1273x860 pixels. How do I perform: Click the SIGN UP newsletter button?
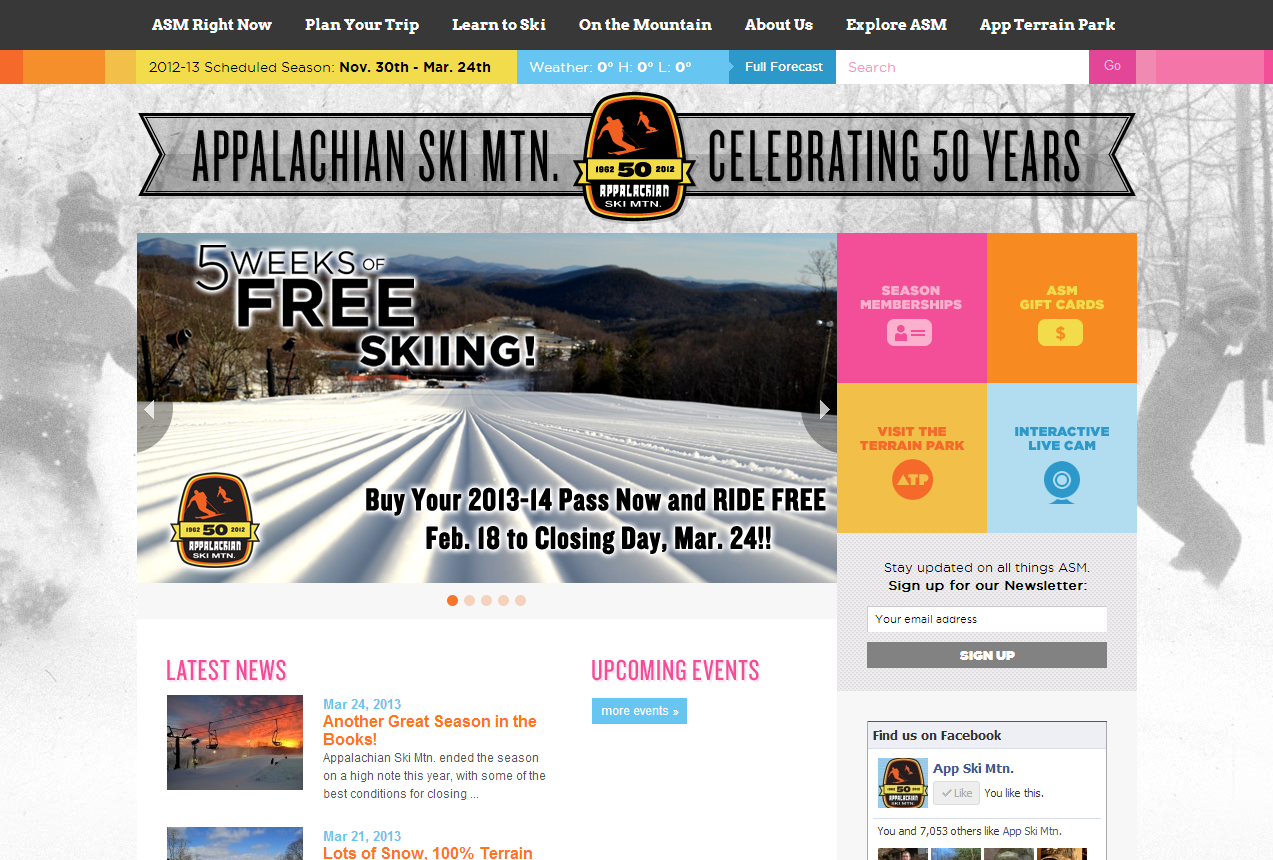[987, 655]
